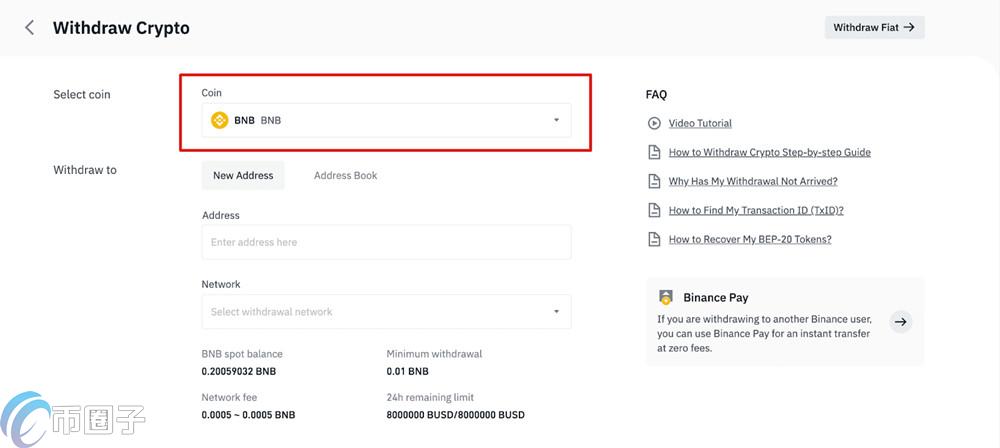Switch to the Address Book tab

[345, 175]
